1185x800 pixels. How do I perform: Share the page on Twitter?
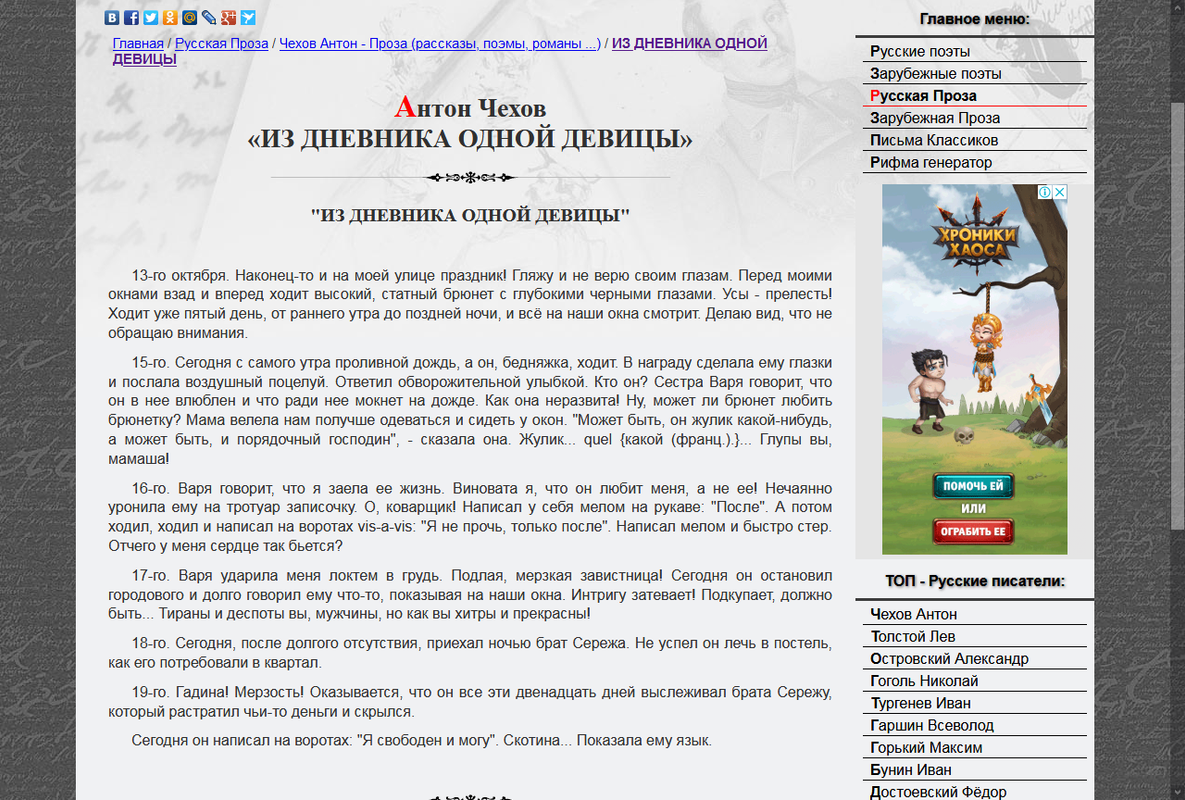(x=150, y=17)
